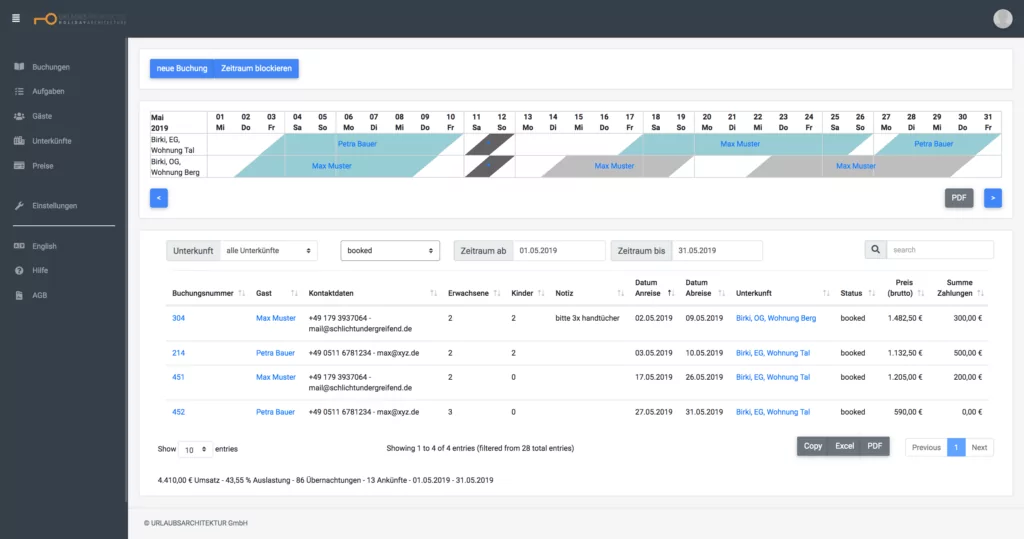The image size is (1024, 539).
Task: Sort by Datum Abreise arrows
Action: (x=721, y=293)
